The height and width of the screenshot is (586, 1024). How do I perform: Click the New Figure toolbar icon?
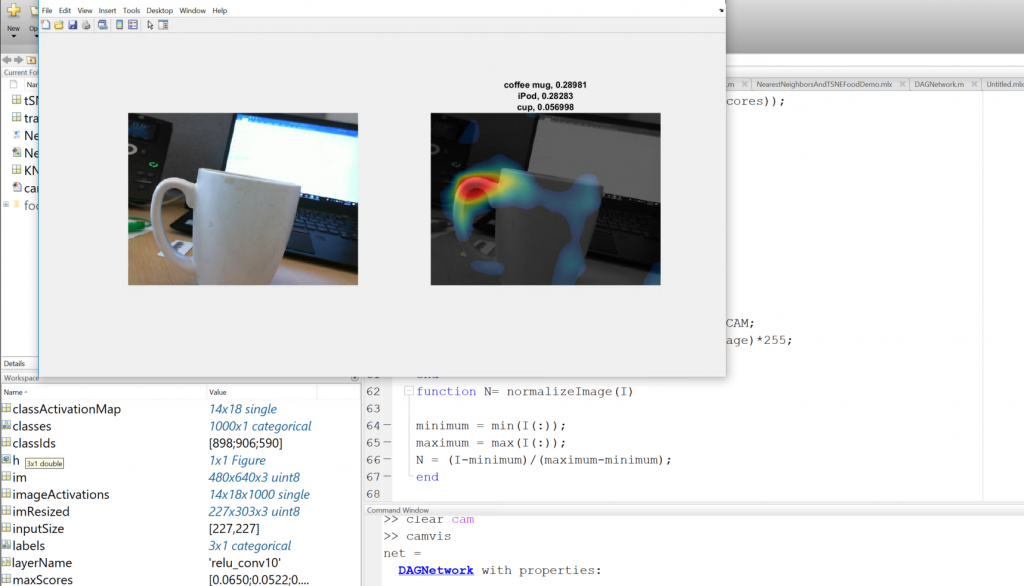coord(46,25)
